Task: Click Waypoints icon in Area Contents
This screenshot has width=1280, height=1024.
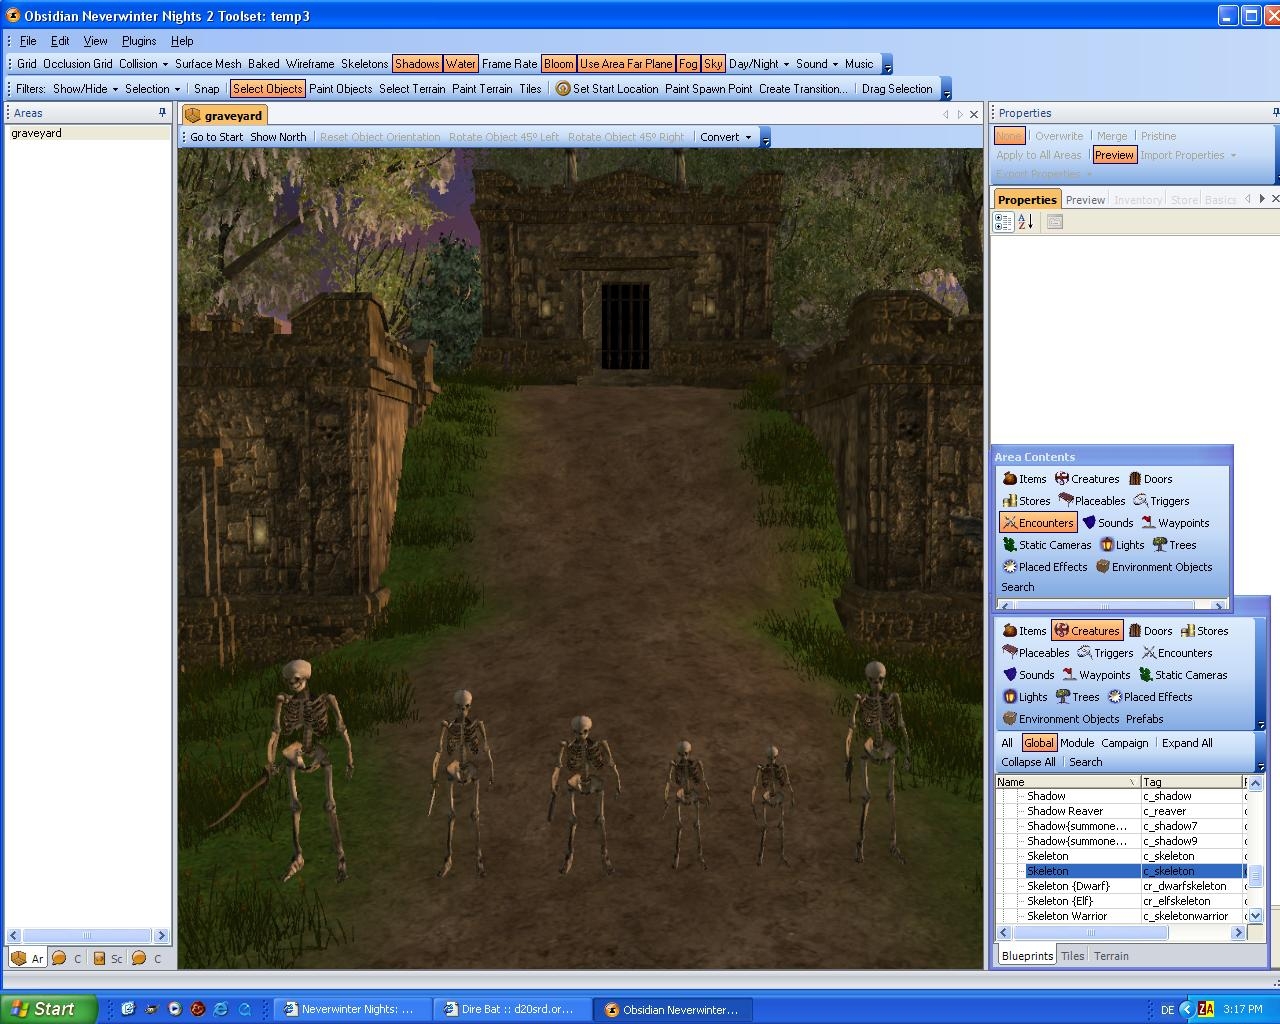Action: point(1149,523)
